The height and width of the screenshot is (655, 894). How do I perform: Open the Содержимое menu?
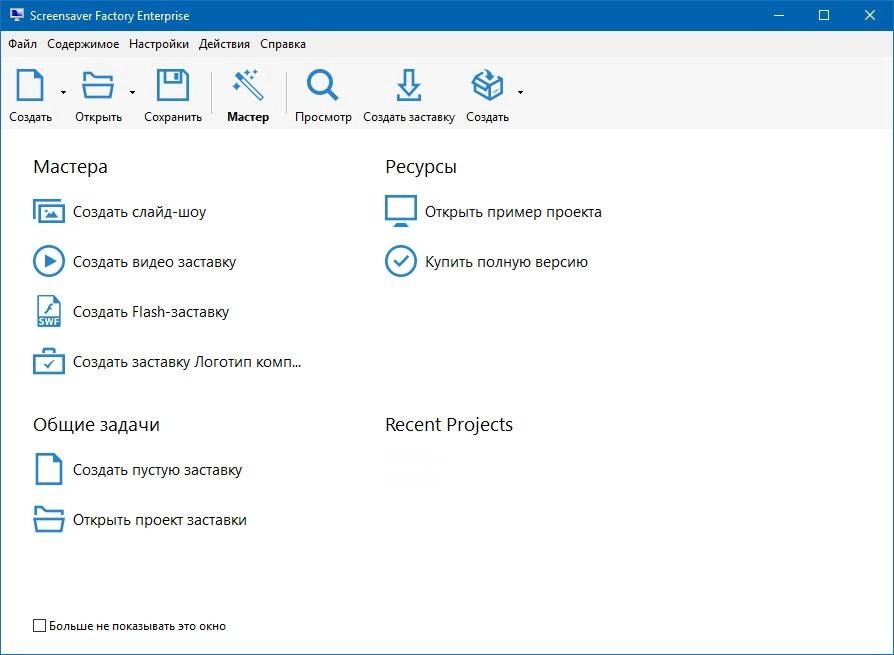(x=83, y=44)
